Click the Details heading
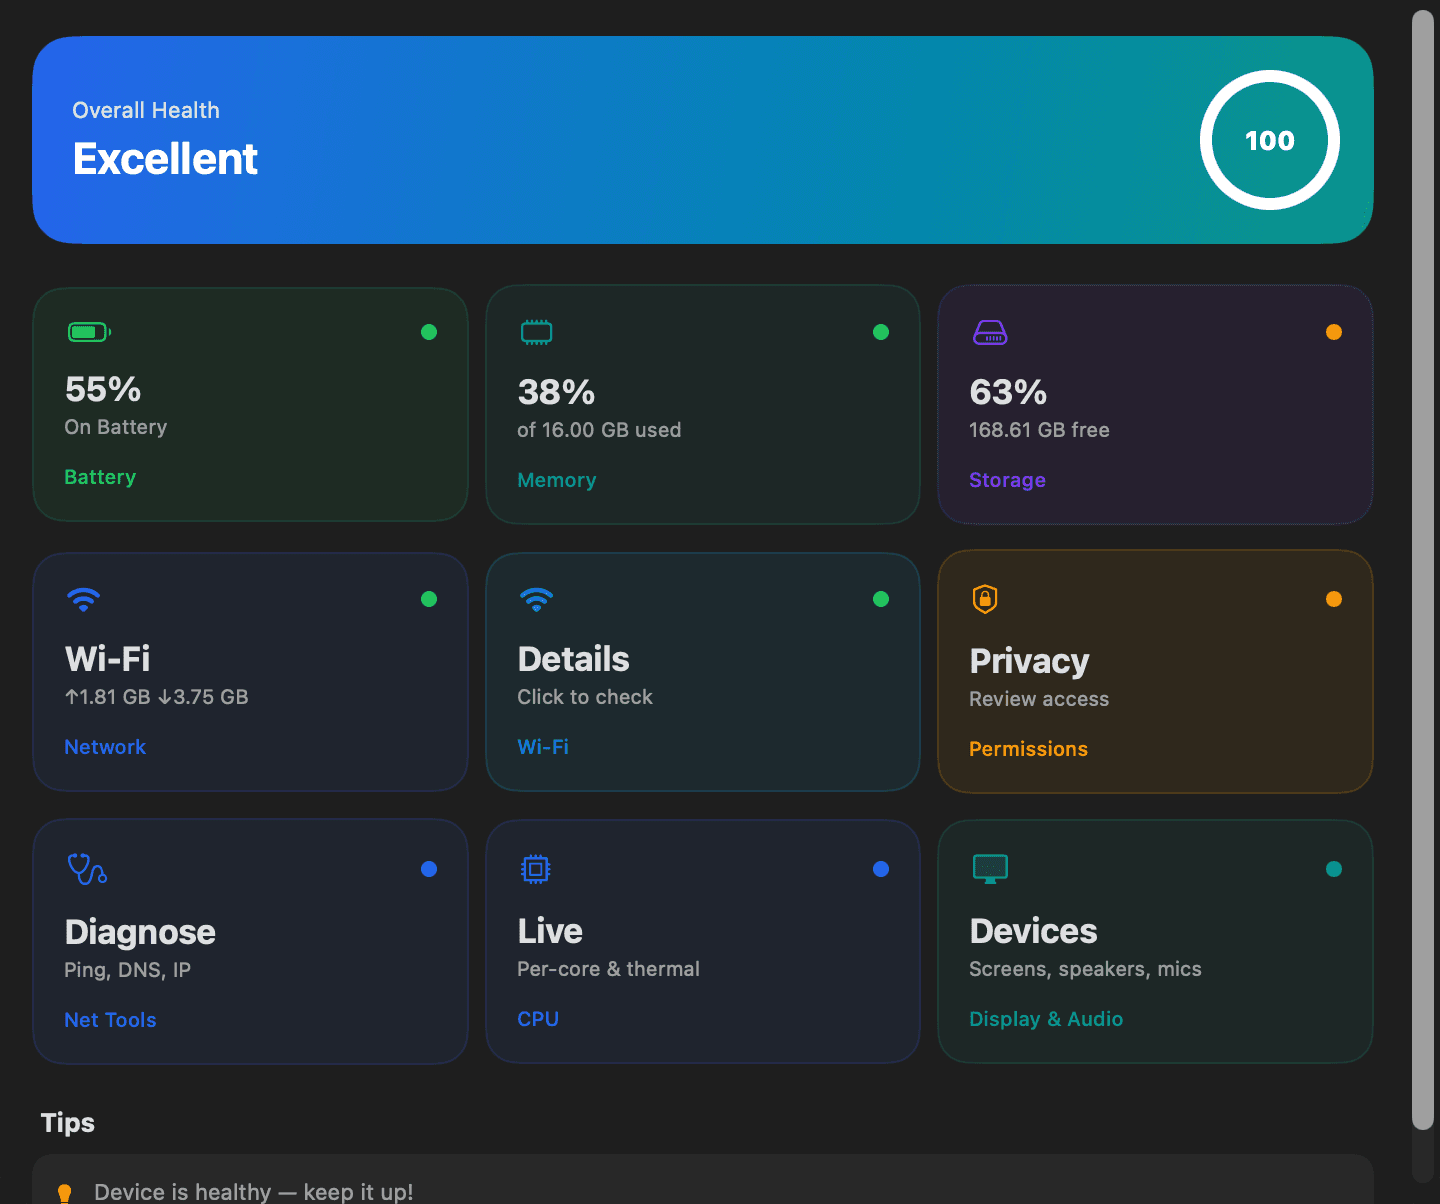 [573, 659]
